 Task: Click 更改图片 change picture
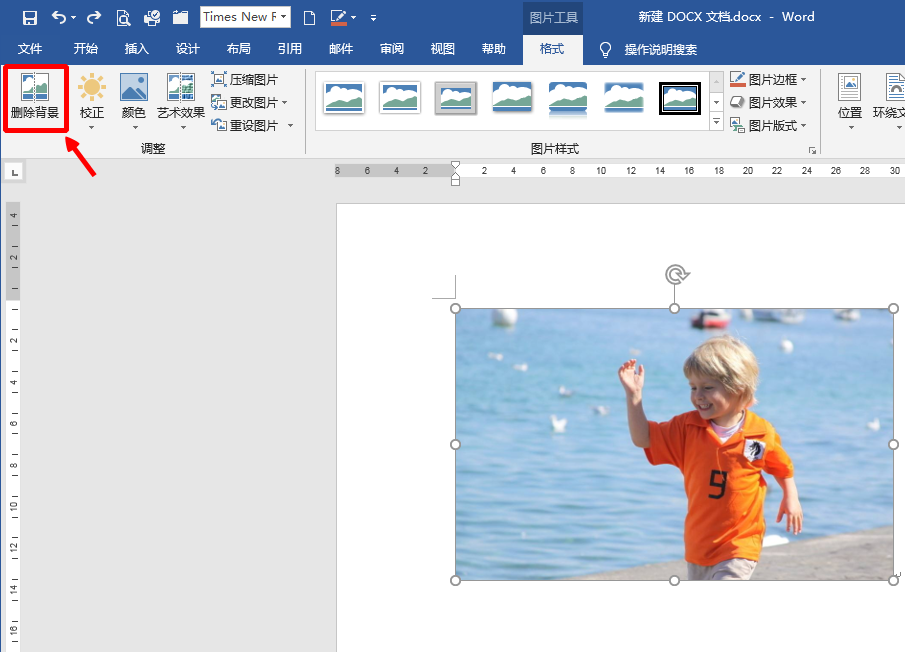click(x=245, y=103)
